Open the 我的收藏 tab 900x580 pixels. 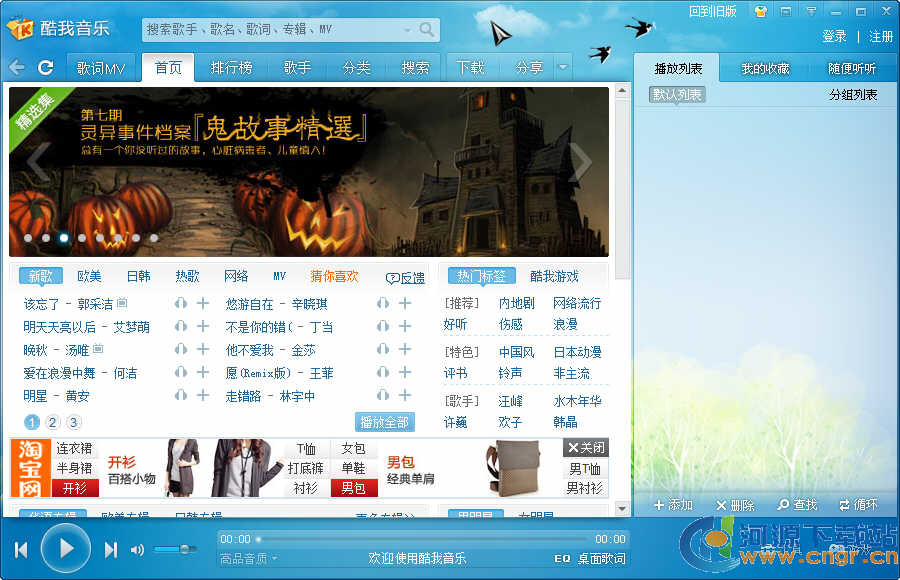[765, 69]
